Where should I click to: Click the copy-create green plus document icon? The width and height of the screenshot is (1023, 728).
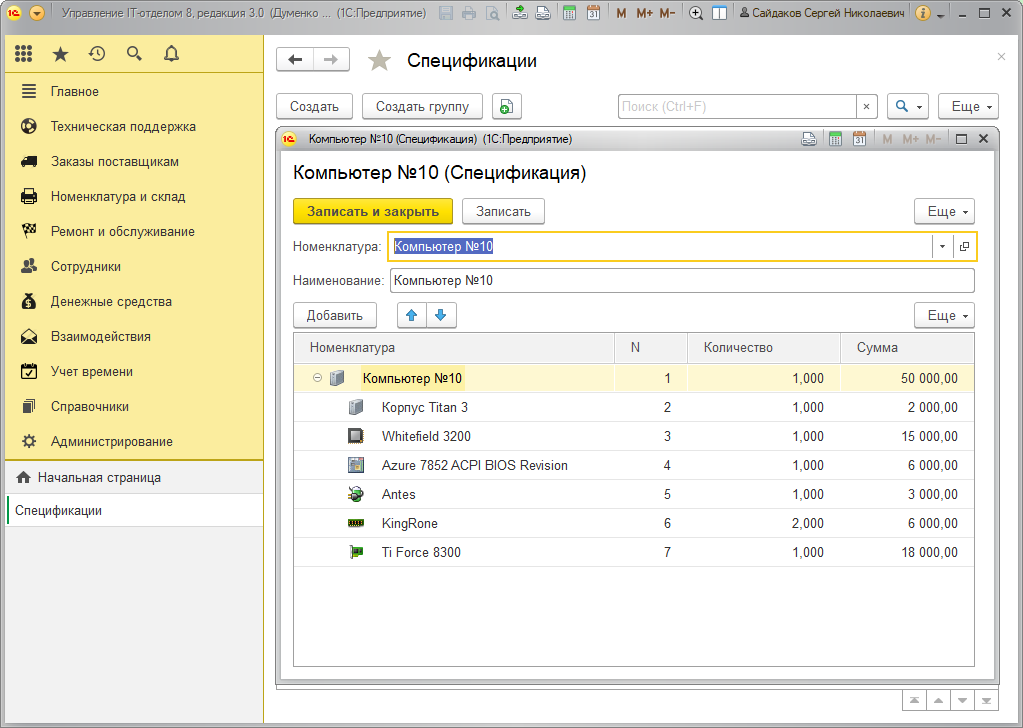pyautogui.click(x=506, y=106)
